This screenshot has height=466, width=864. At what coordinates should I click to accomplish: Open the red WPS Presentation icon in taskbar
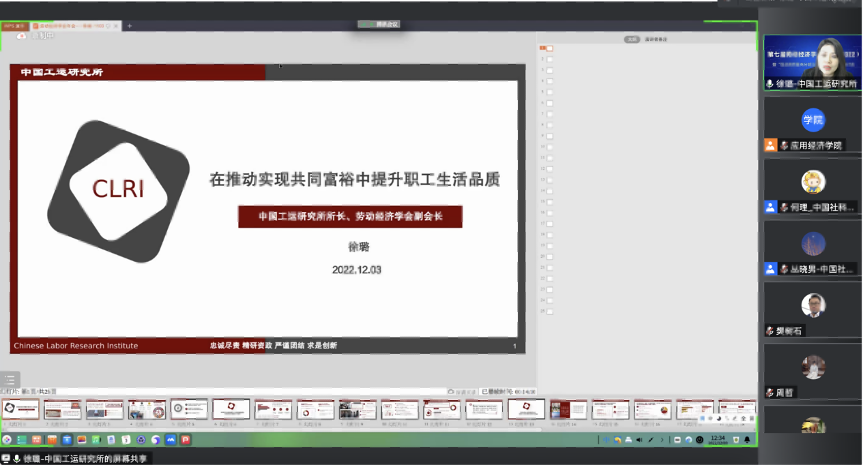[x=186, y=440]
